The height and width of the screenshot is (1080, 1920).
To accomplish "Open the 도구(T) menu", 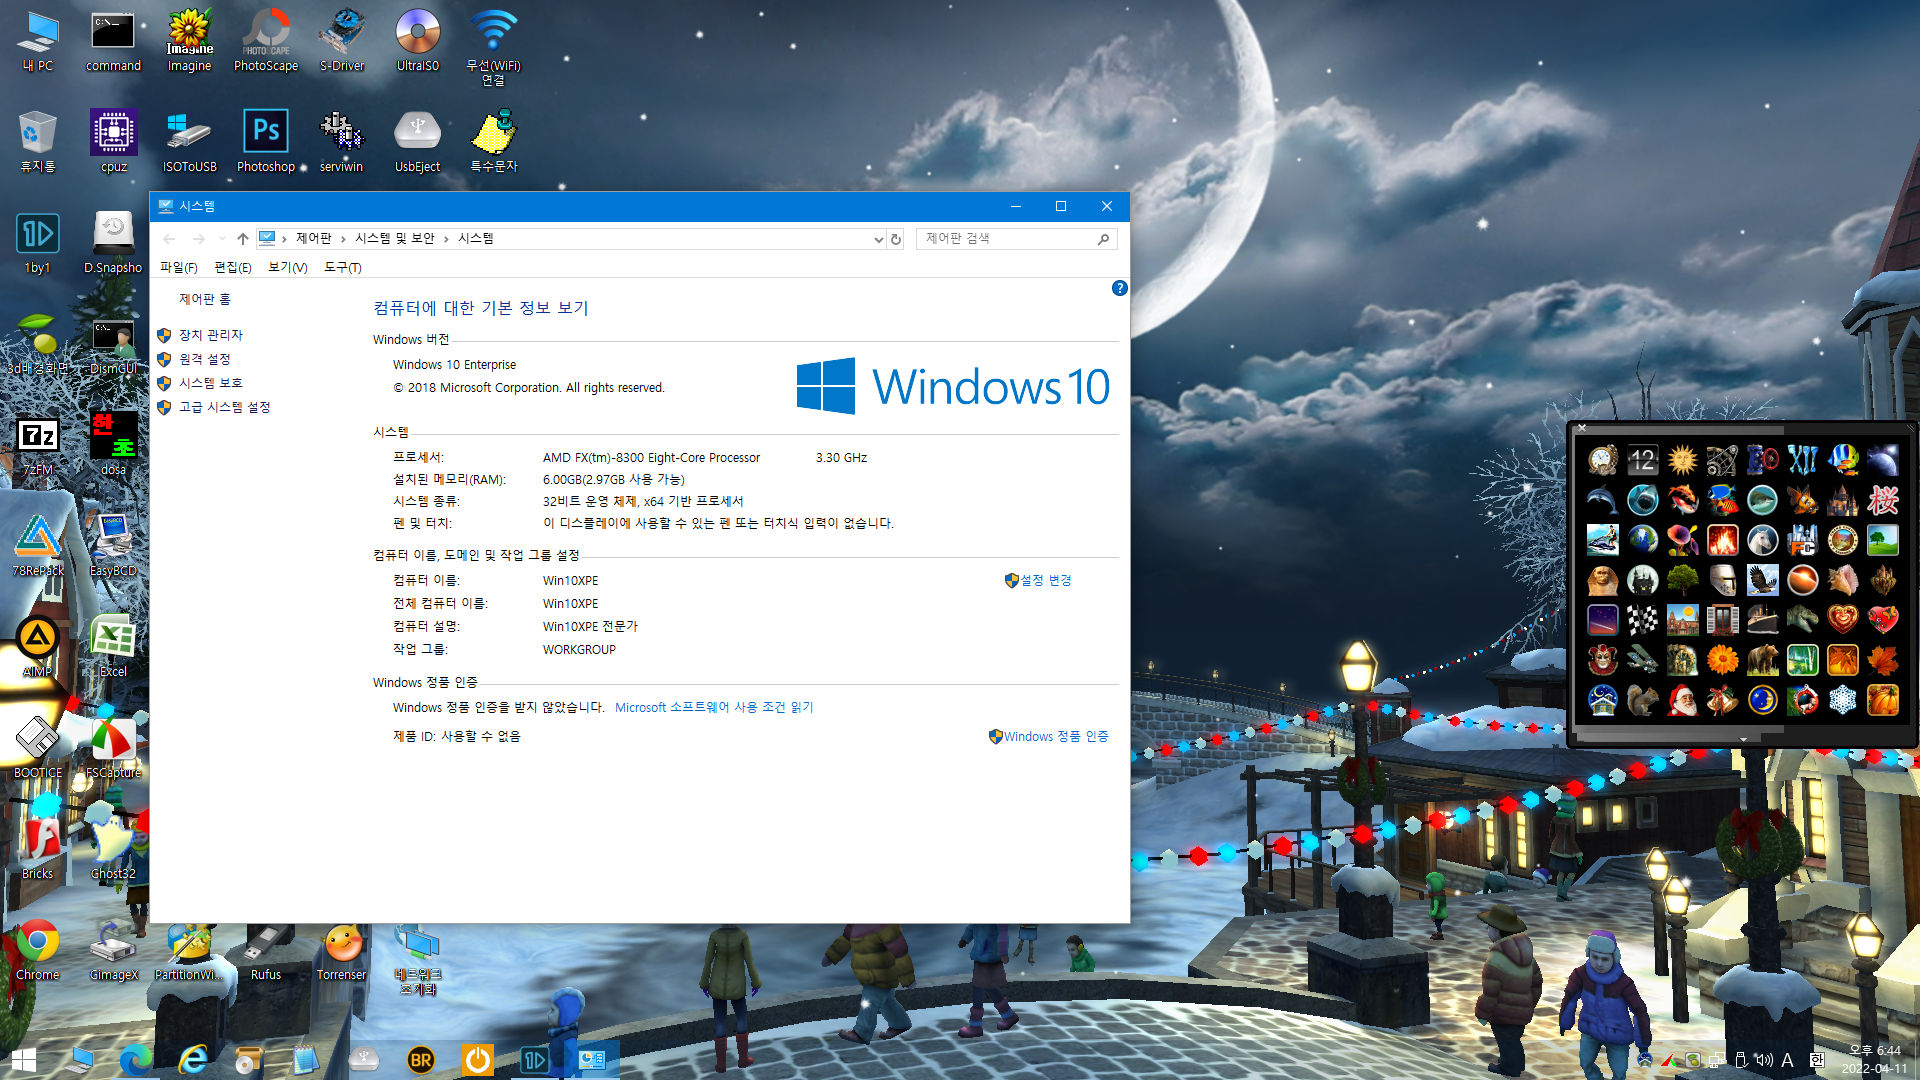I will 342,267.
